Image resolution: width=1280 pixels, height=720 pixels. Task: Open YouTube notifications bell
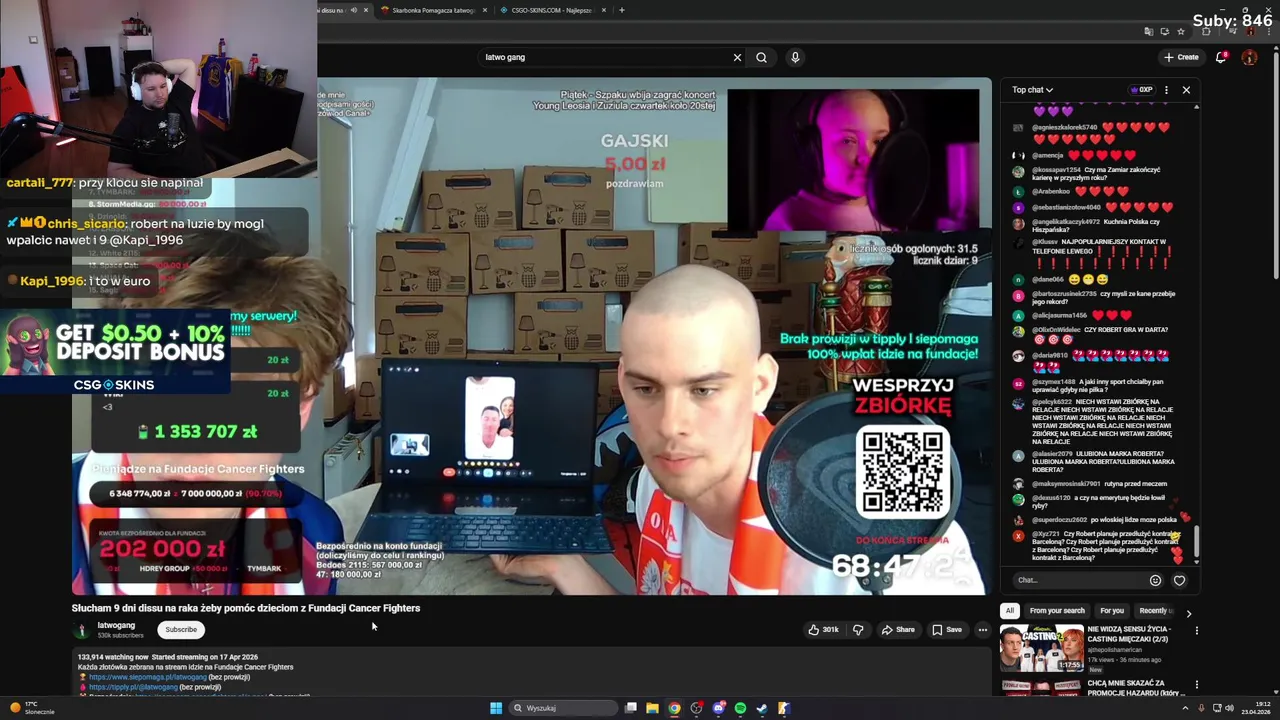pos(1221,57)
